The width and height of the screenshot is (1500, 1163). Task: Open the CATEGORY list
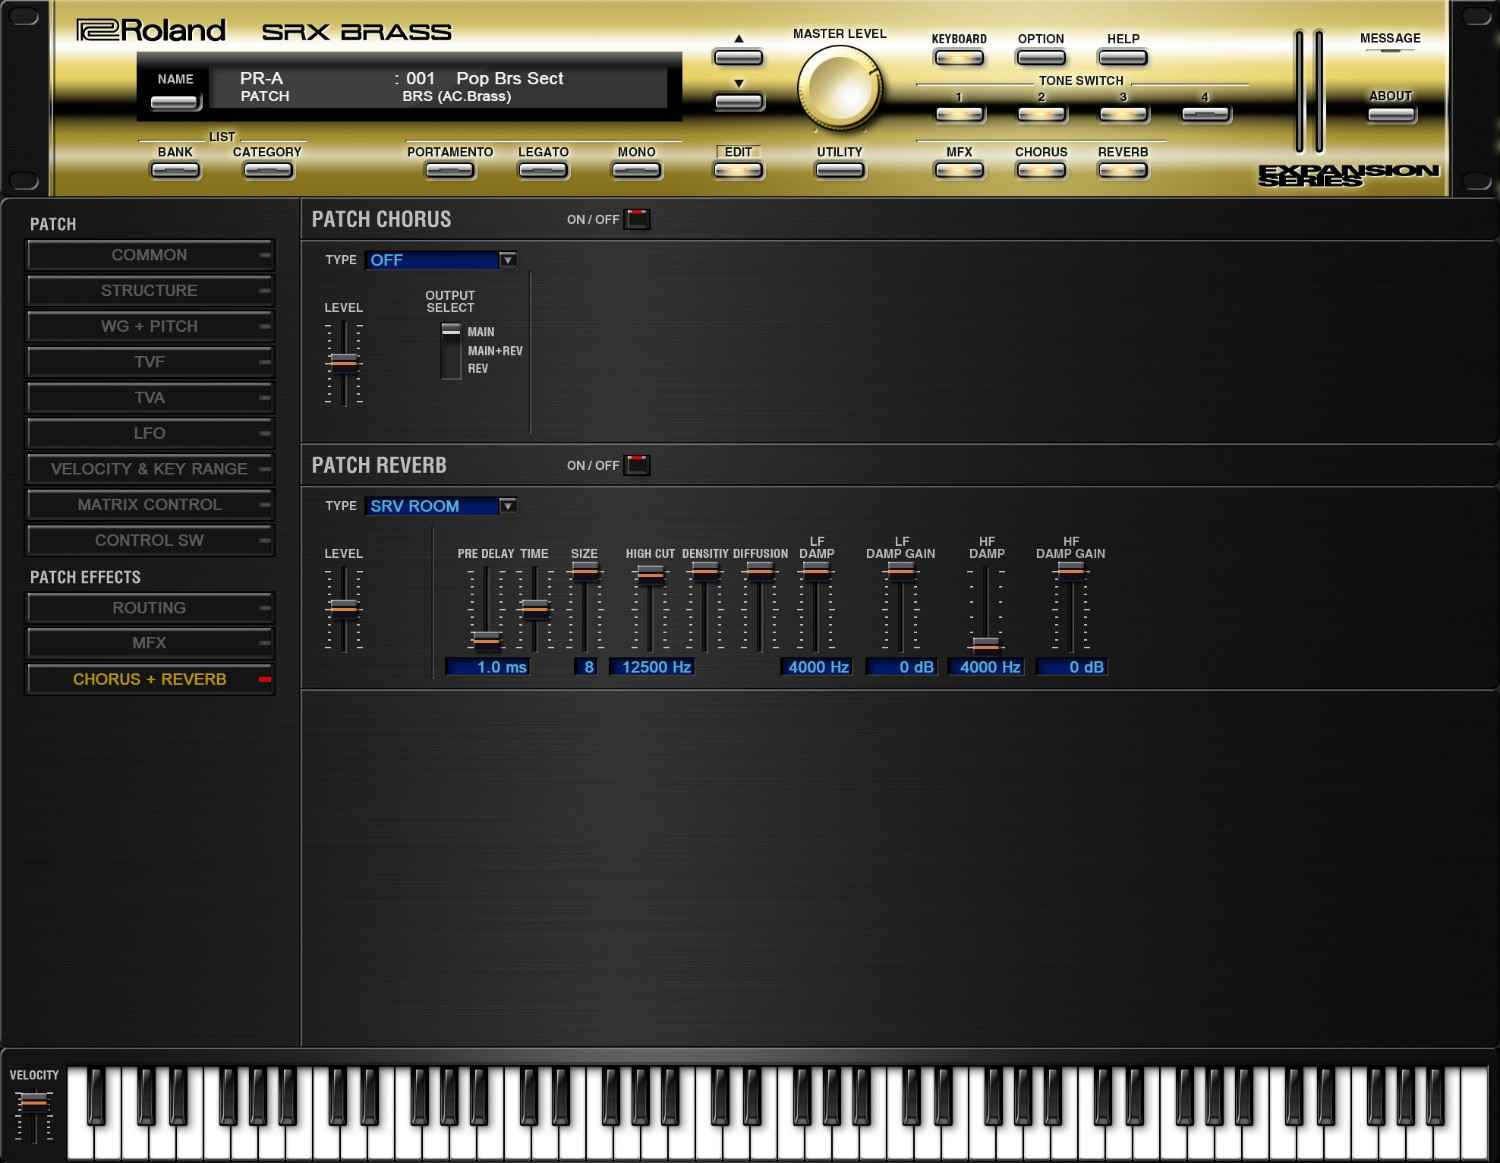(267, 170)
